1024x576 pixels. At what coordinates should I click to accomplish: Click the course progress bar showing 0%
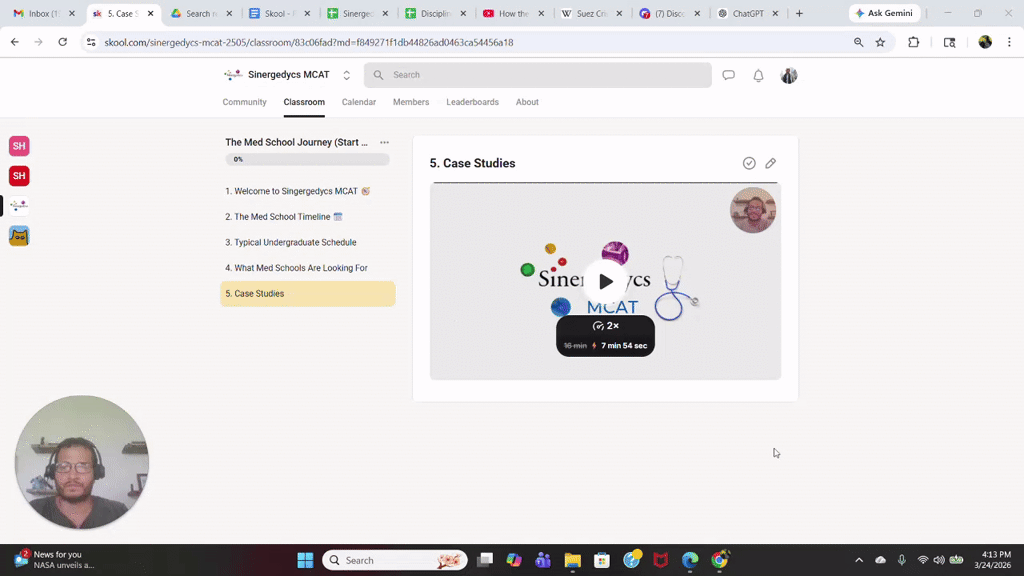point(308,159)
